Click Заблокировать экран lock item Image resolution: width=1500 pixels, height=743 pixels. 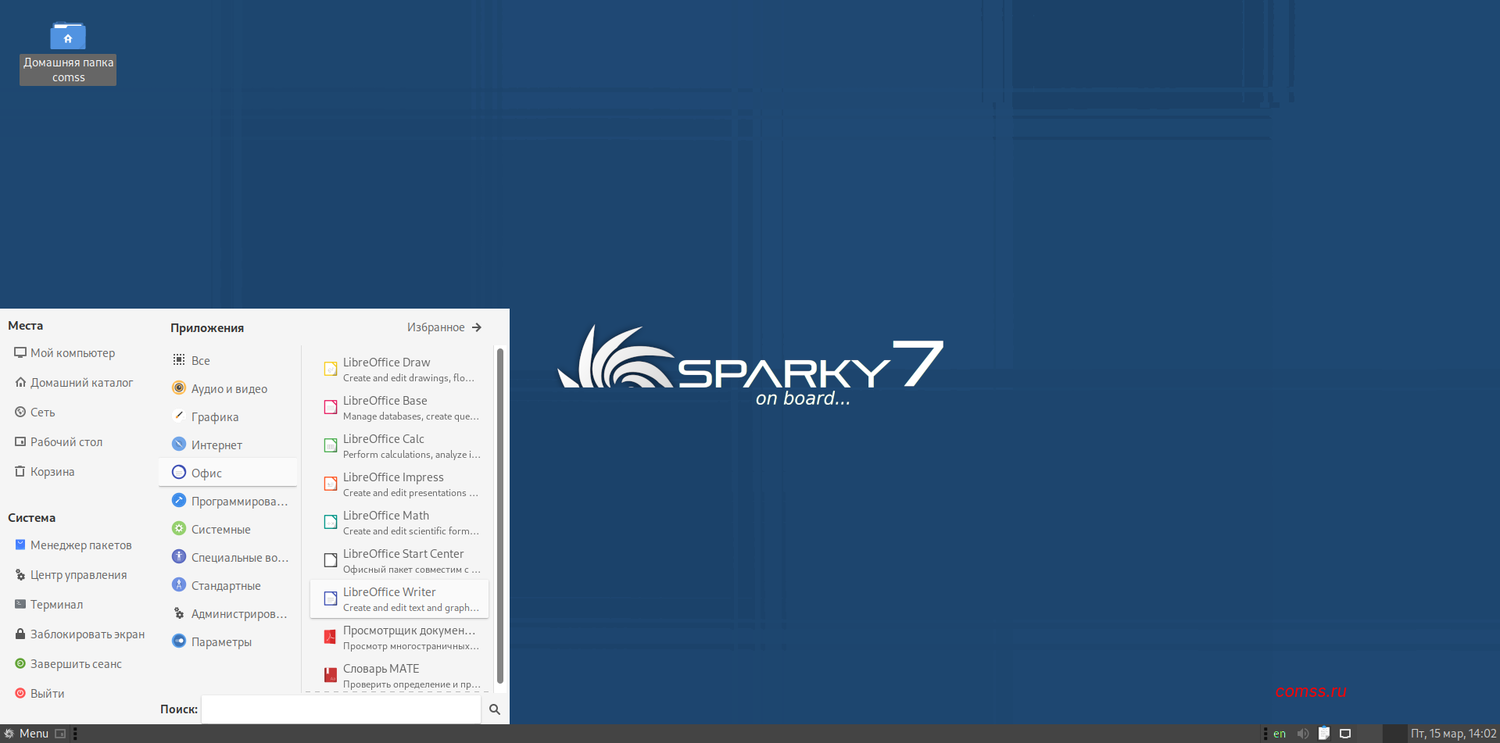[x=80, y=634]
